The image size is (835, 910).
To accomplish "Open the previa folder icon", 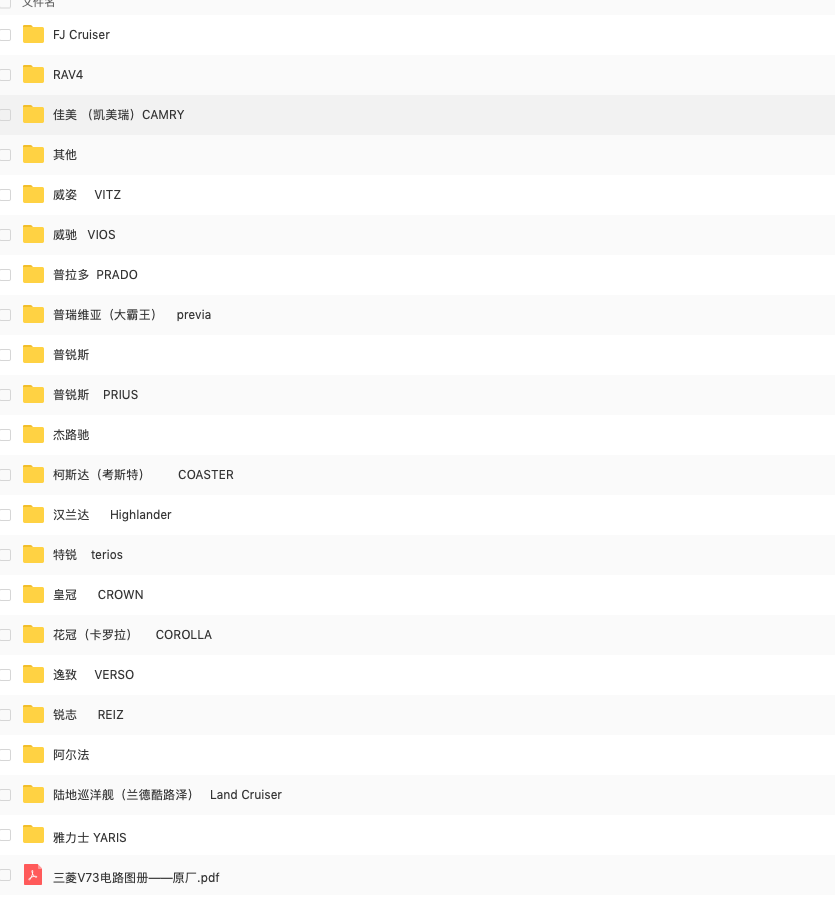I will [33, 315].
